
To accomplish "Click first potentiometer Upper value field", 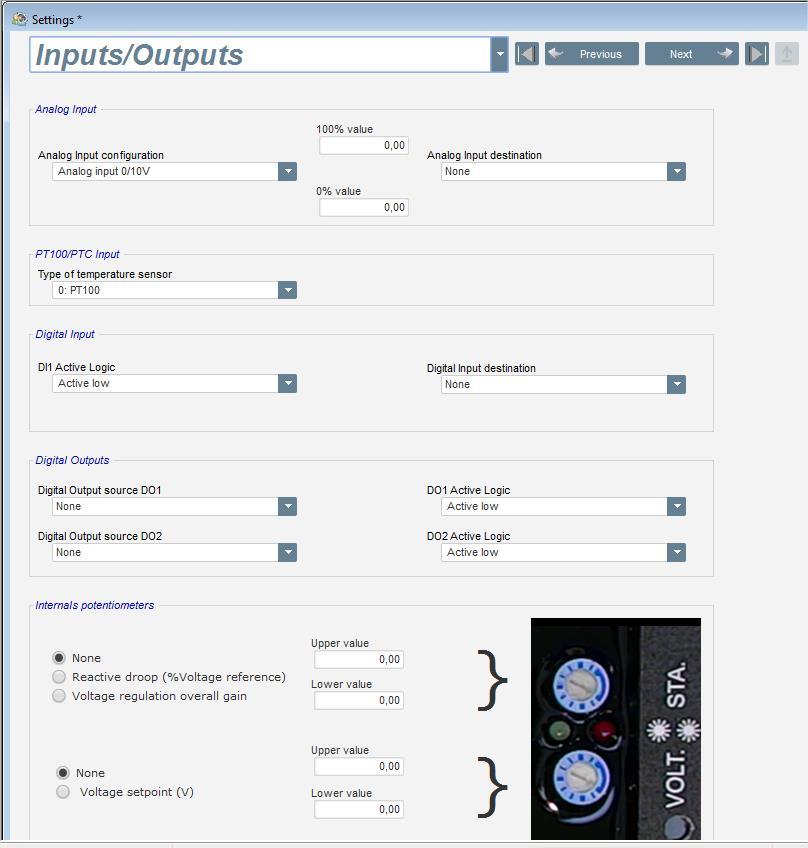I will point(359,659).
